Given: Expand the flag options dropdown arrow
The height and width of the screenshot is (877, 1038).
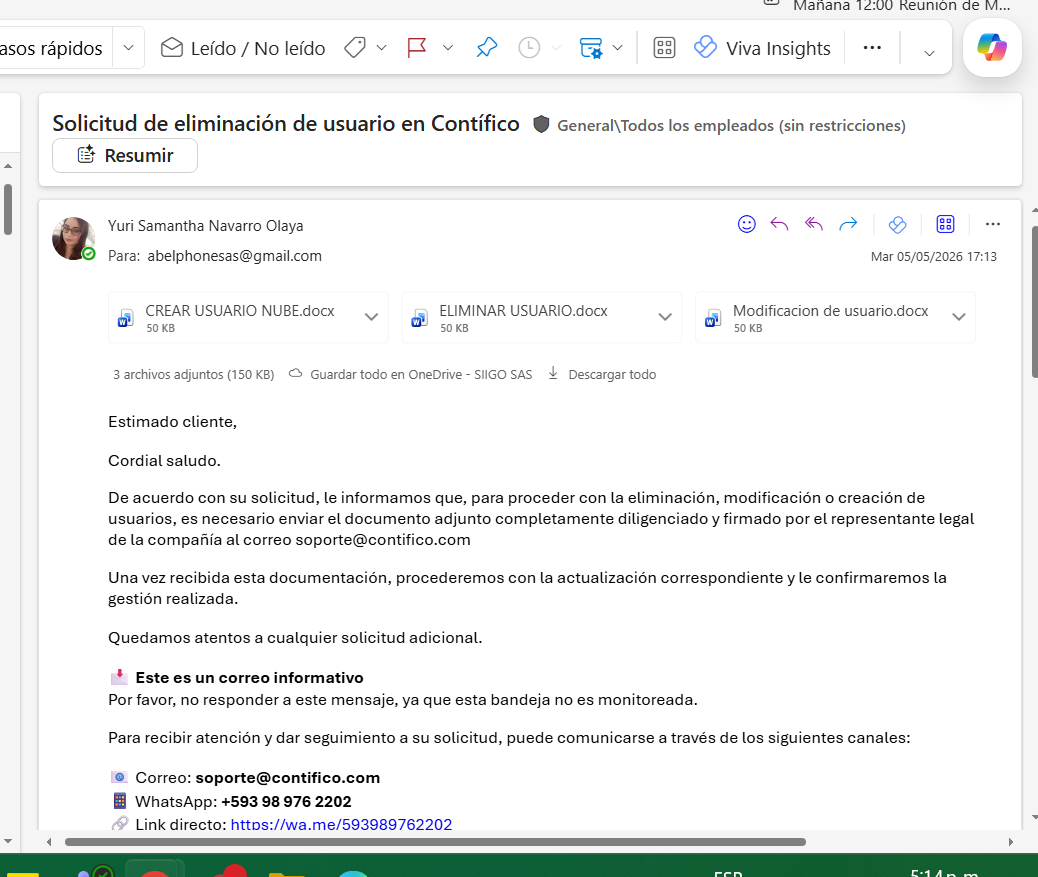Looking at the screenshot, I should pyautogui.click(x=448, y=48).
